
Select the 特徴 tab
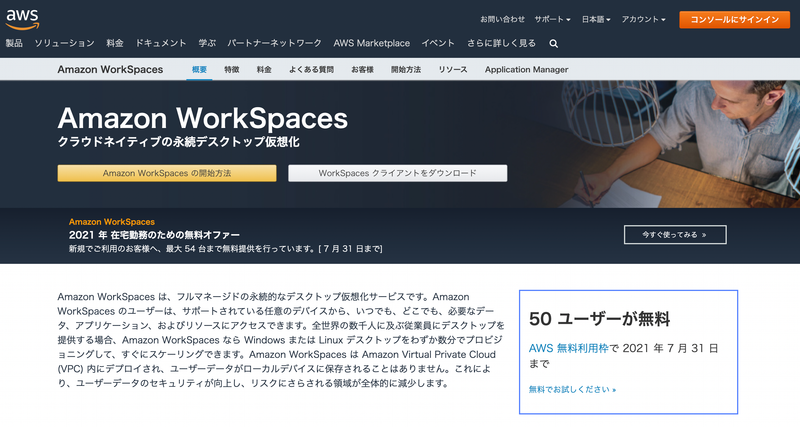[232, 69]
